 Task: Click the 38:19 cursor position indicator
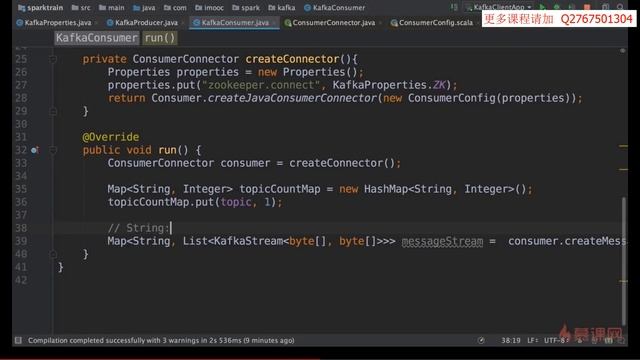pyautogui.click(x=511, y=340)
